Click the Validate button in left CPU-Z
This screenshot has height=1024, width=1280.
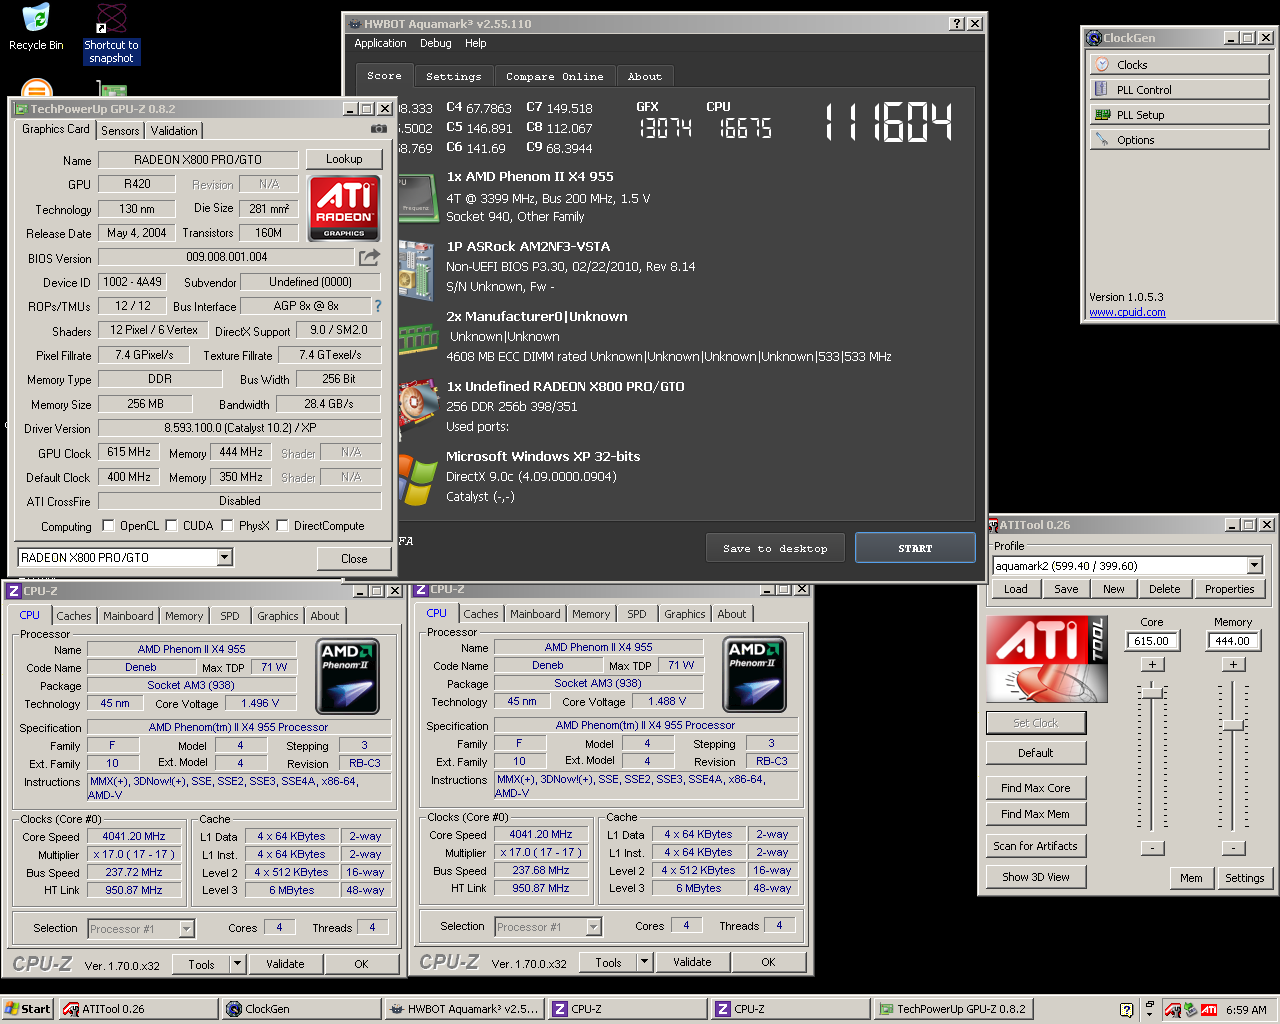[285, 964]
